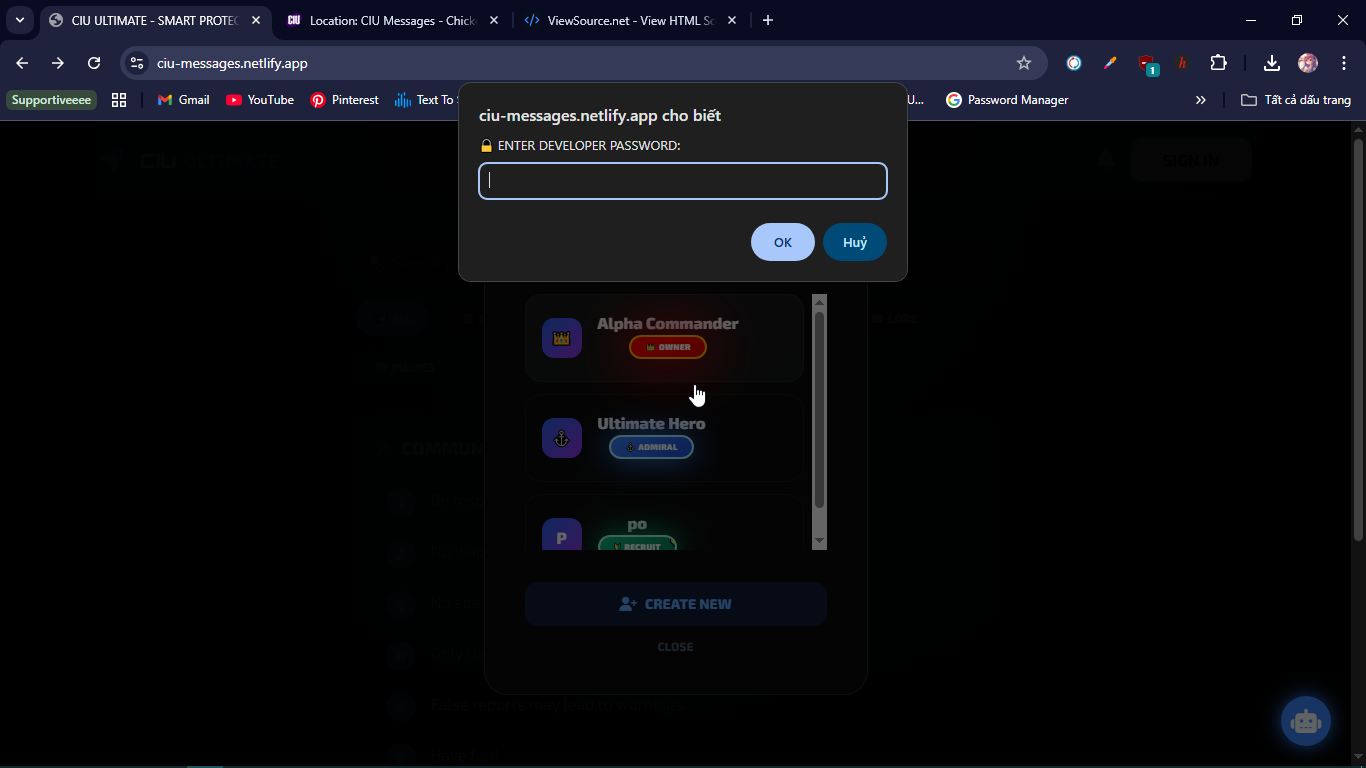Open a new tab with plus button
The height and width of the screenshot is (768, 1366).
(x=767, y=20)
